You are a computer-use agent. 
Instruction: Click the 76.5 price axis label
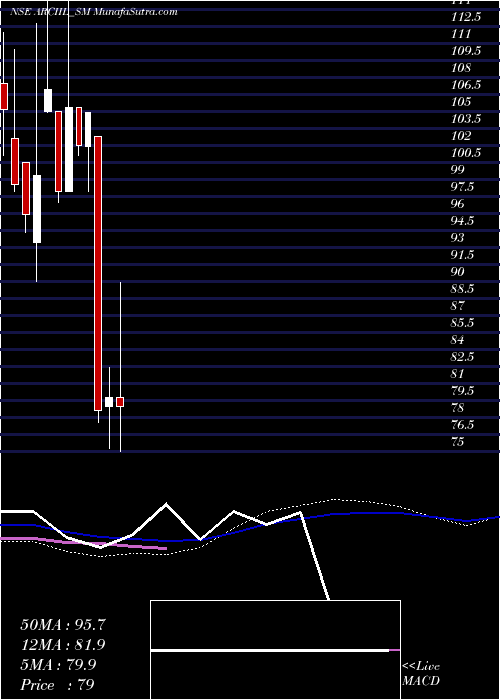[462, 425]
